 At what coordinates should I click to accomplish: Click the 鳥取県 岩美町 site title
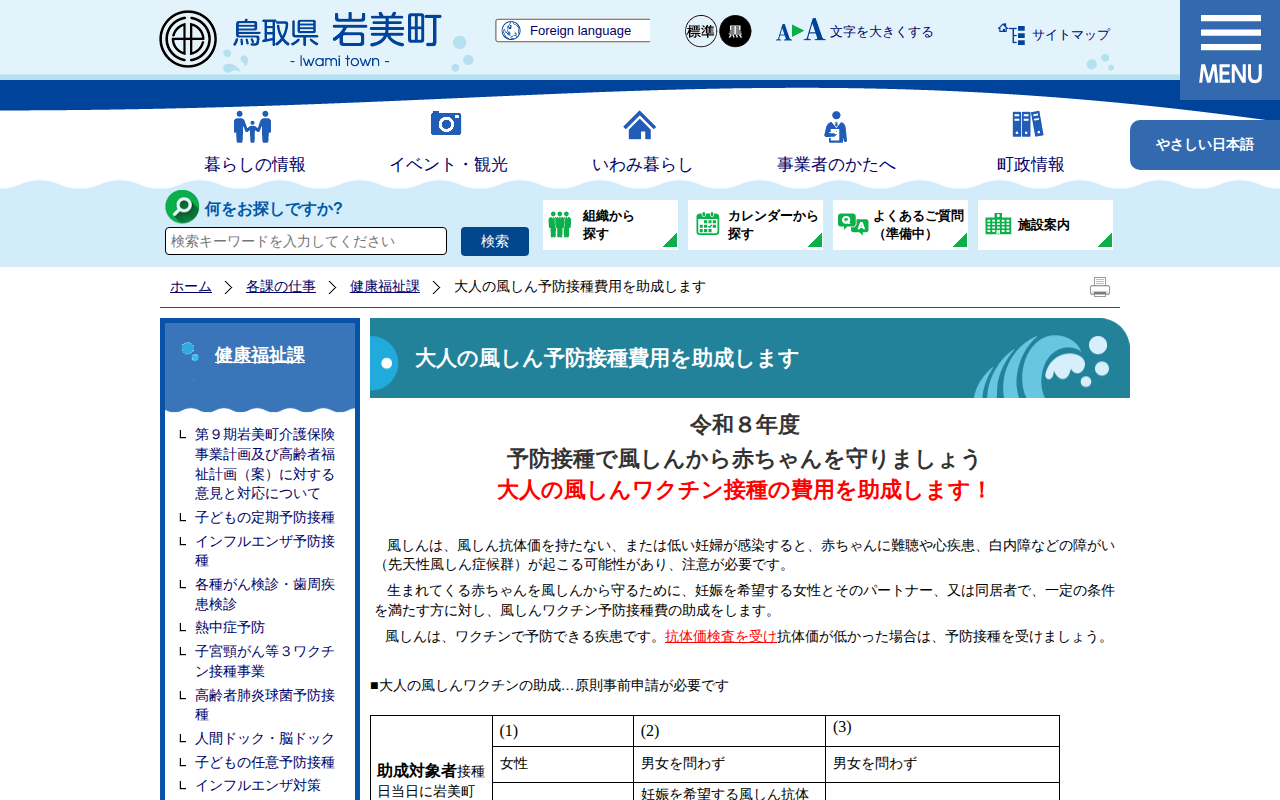coord(336,32)
